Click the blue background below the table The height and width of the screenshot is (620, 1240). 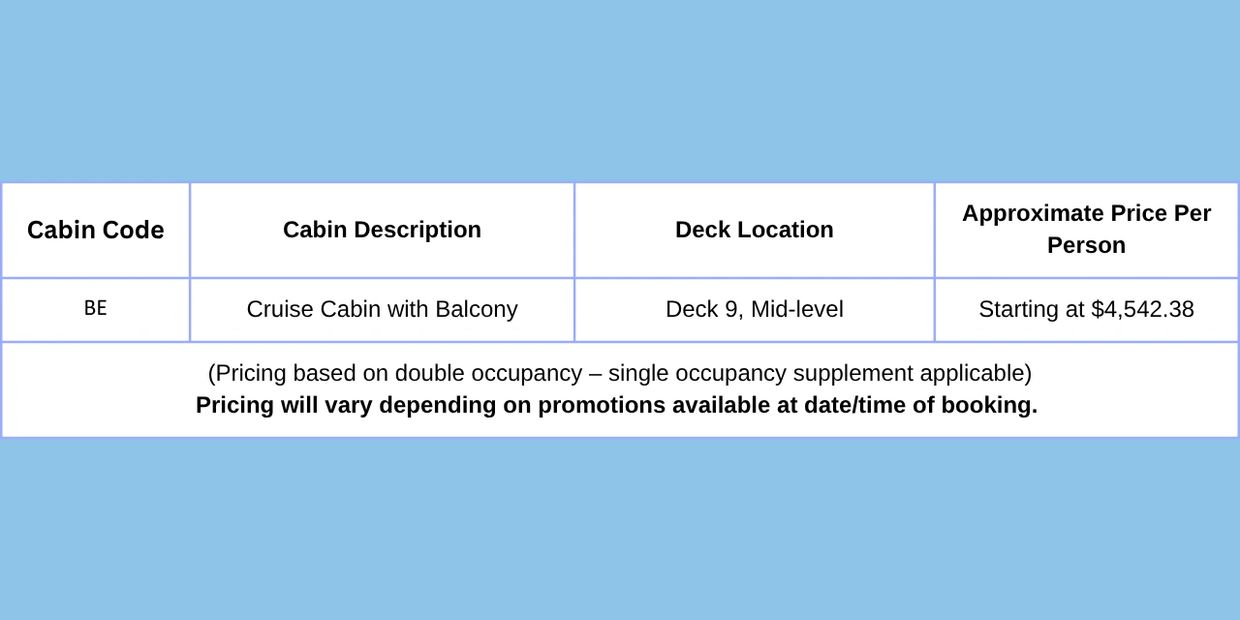[x=620, y=530]
